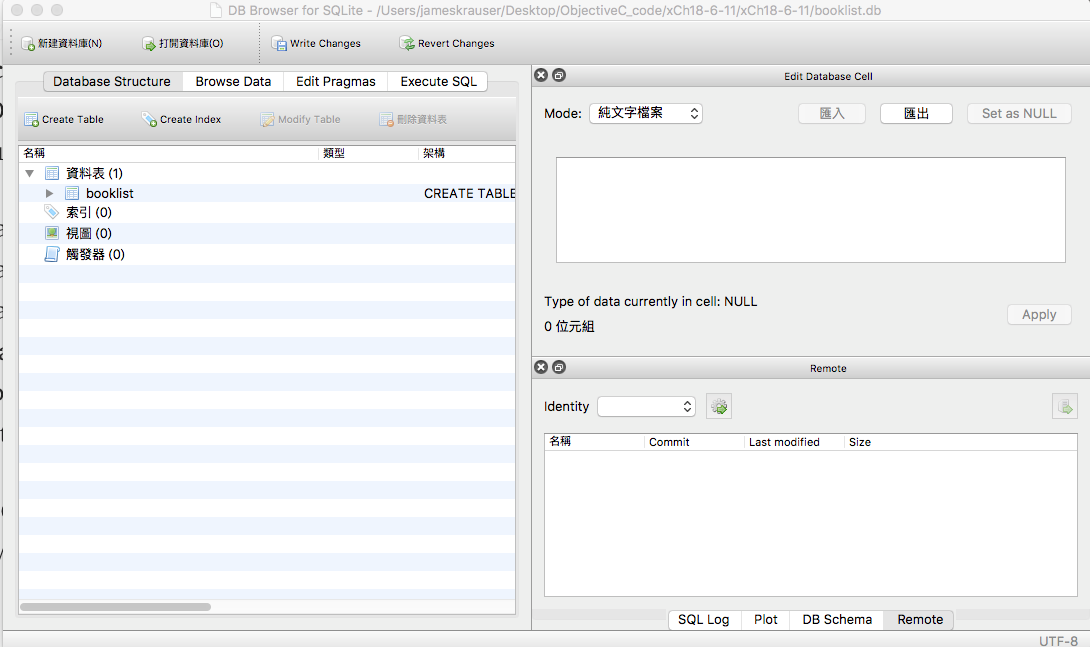This screenshot has height=647, width=1090.
Task: Expand the booklist table entry
Action: click(x=49, y=193)
